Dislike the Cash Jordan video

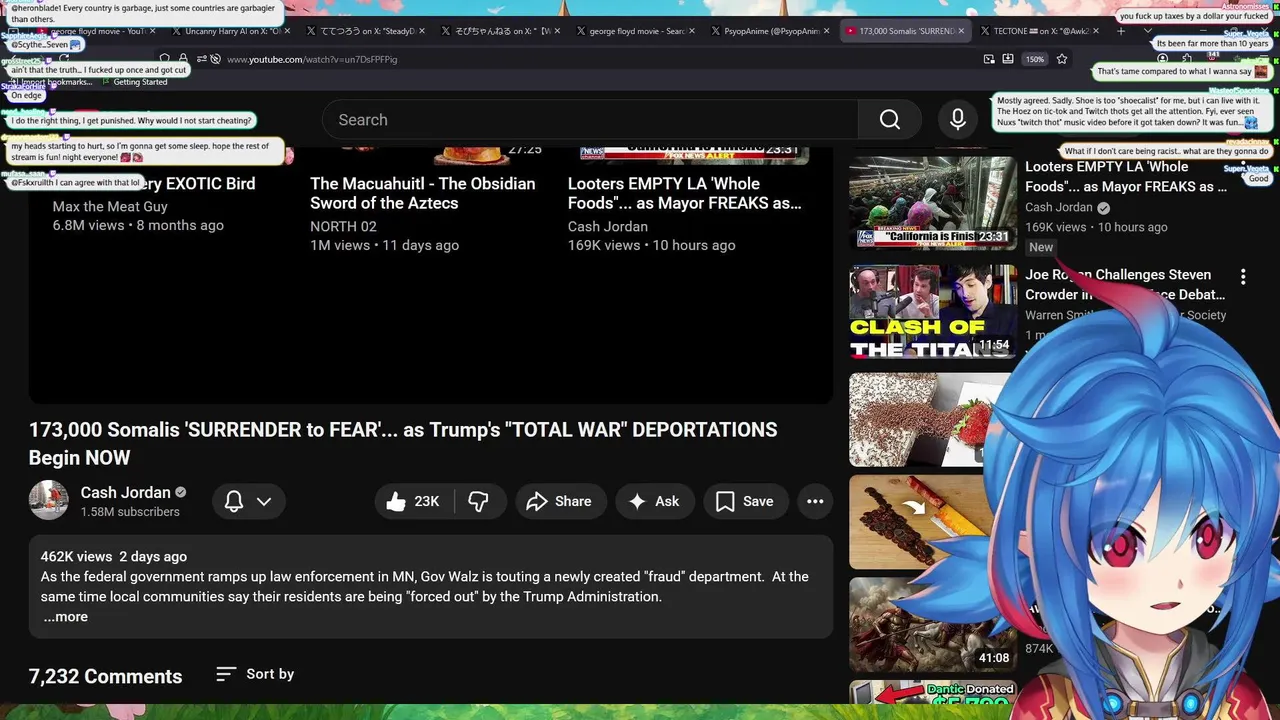coord(479,501)
